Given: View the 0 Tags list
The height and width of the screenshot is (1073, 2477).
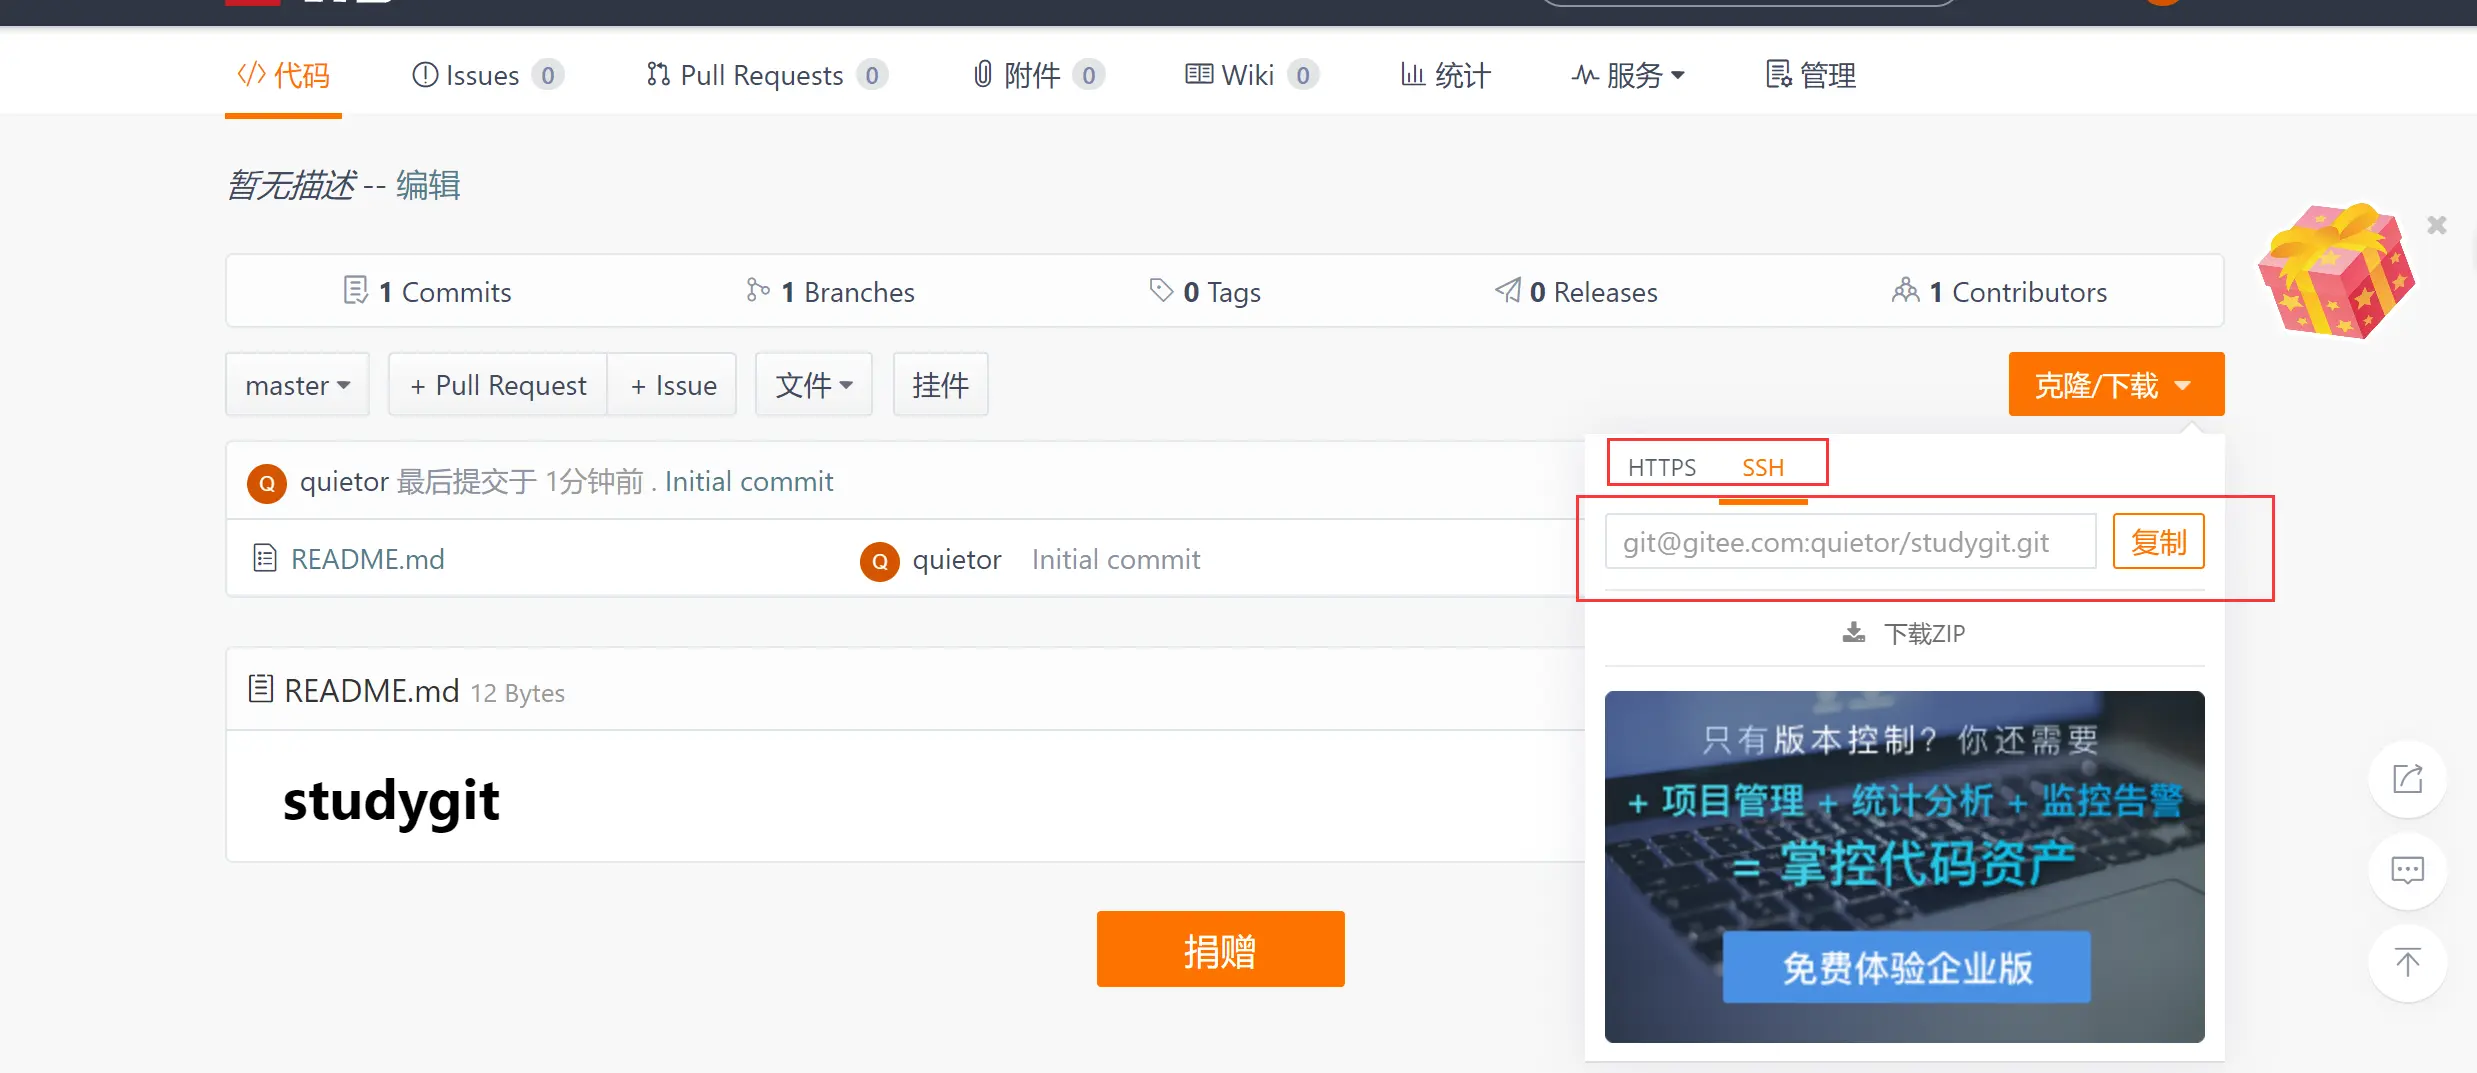Looking at the screenshot, I should (1205, 292).
